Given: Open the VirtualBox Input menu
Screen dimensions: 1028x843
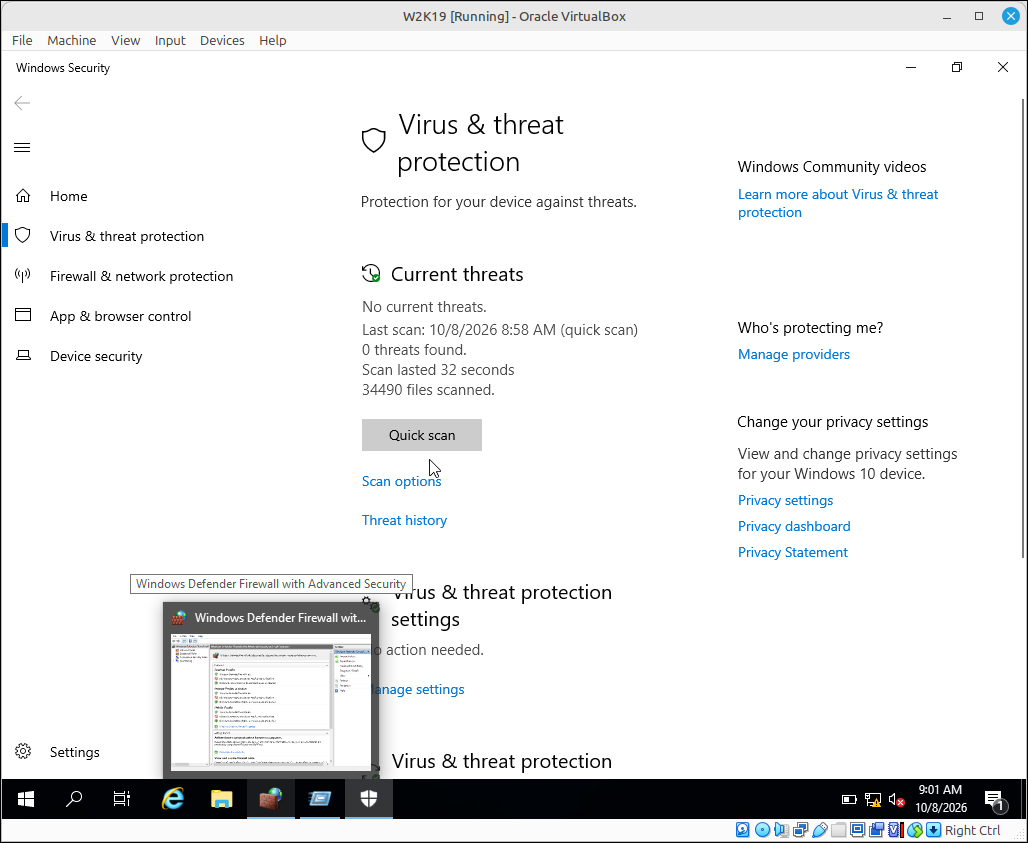Looking at the screenshot, I should pyautogui.click(x=170, y=41).
